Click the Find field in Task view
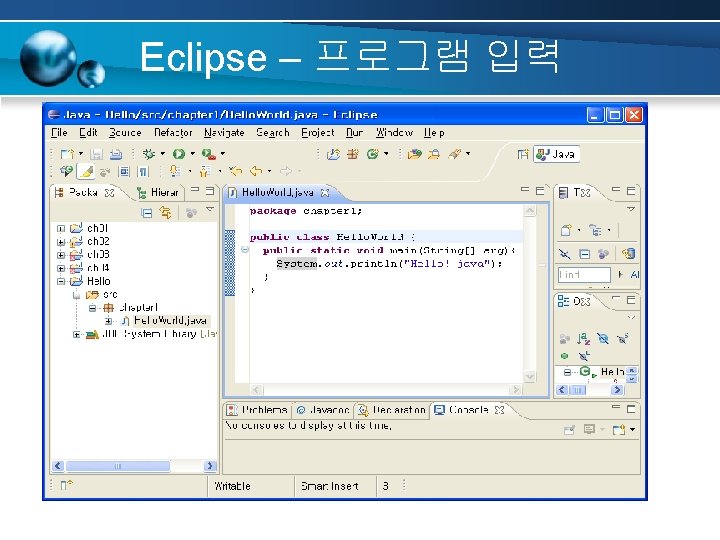720x540 pixels. pyautogui.click(x=584, y=275)
